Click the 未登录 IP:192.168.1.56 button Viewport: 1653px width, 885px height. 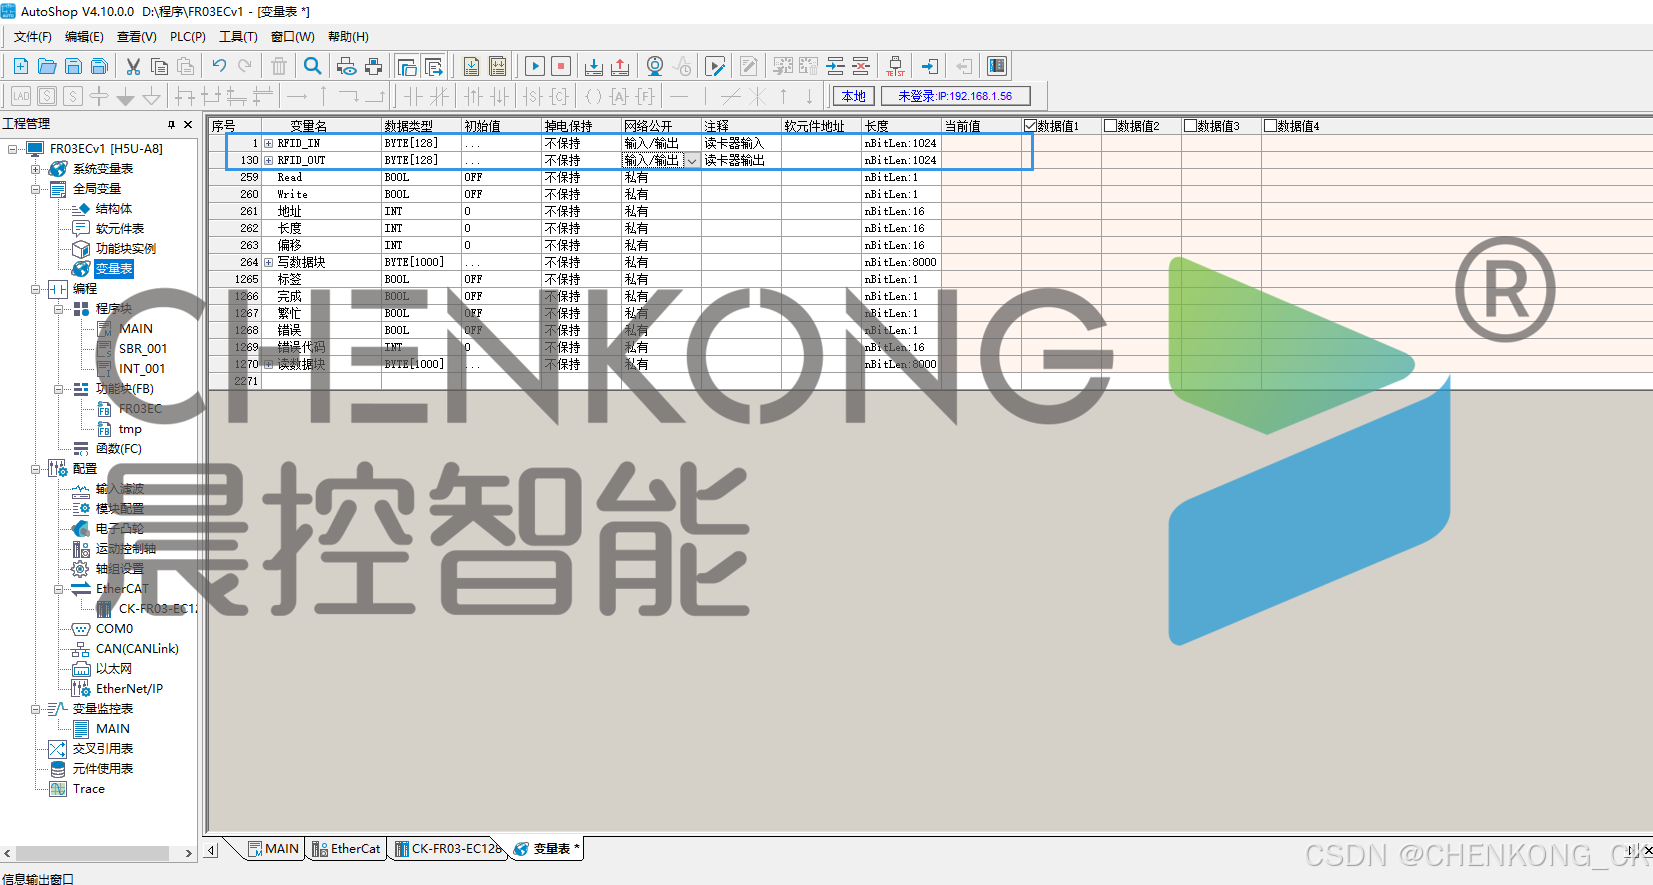tap(955, 96)
